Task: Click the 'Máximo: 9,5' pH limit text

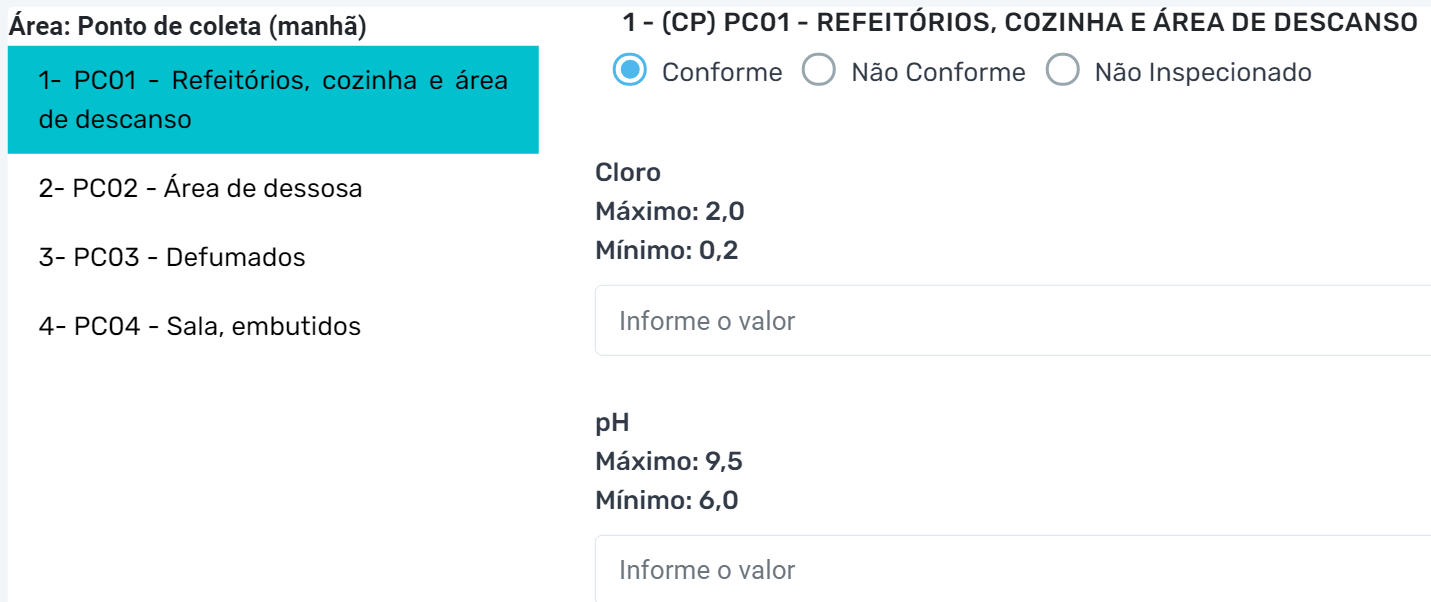Action: (669, 462)
